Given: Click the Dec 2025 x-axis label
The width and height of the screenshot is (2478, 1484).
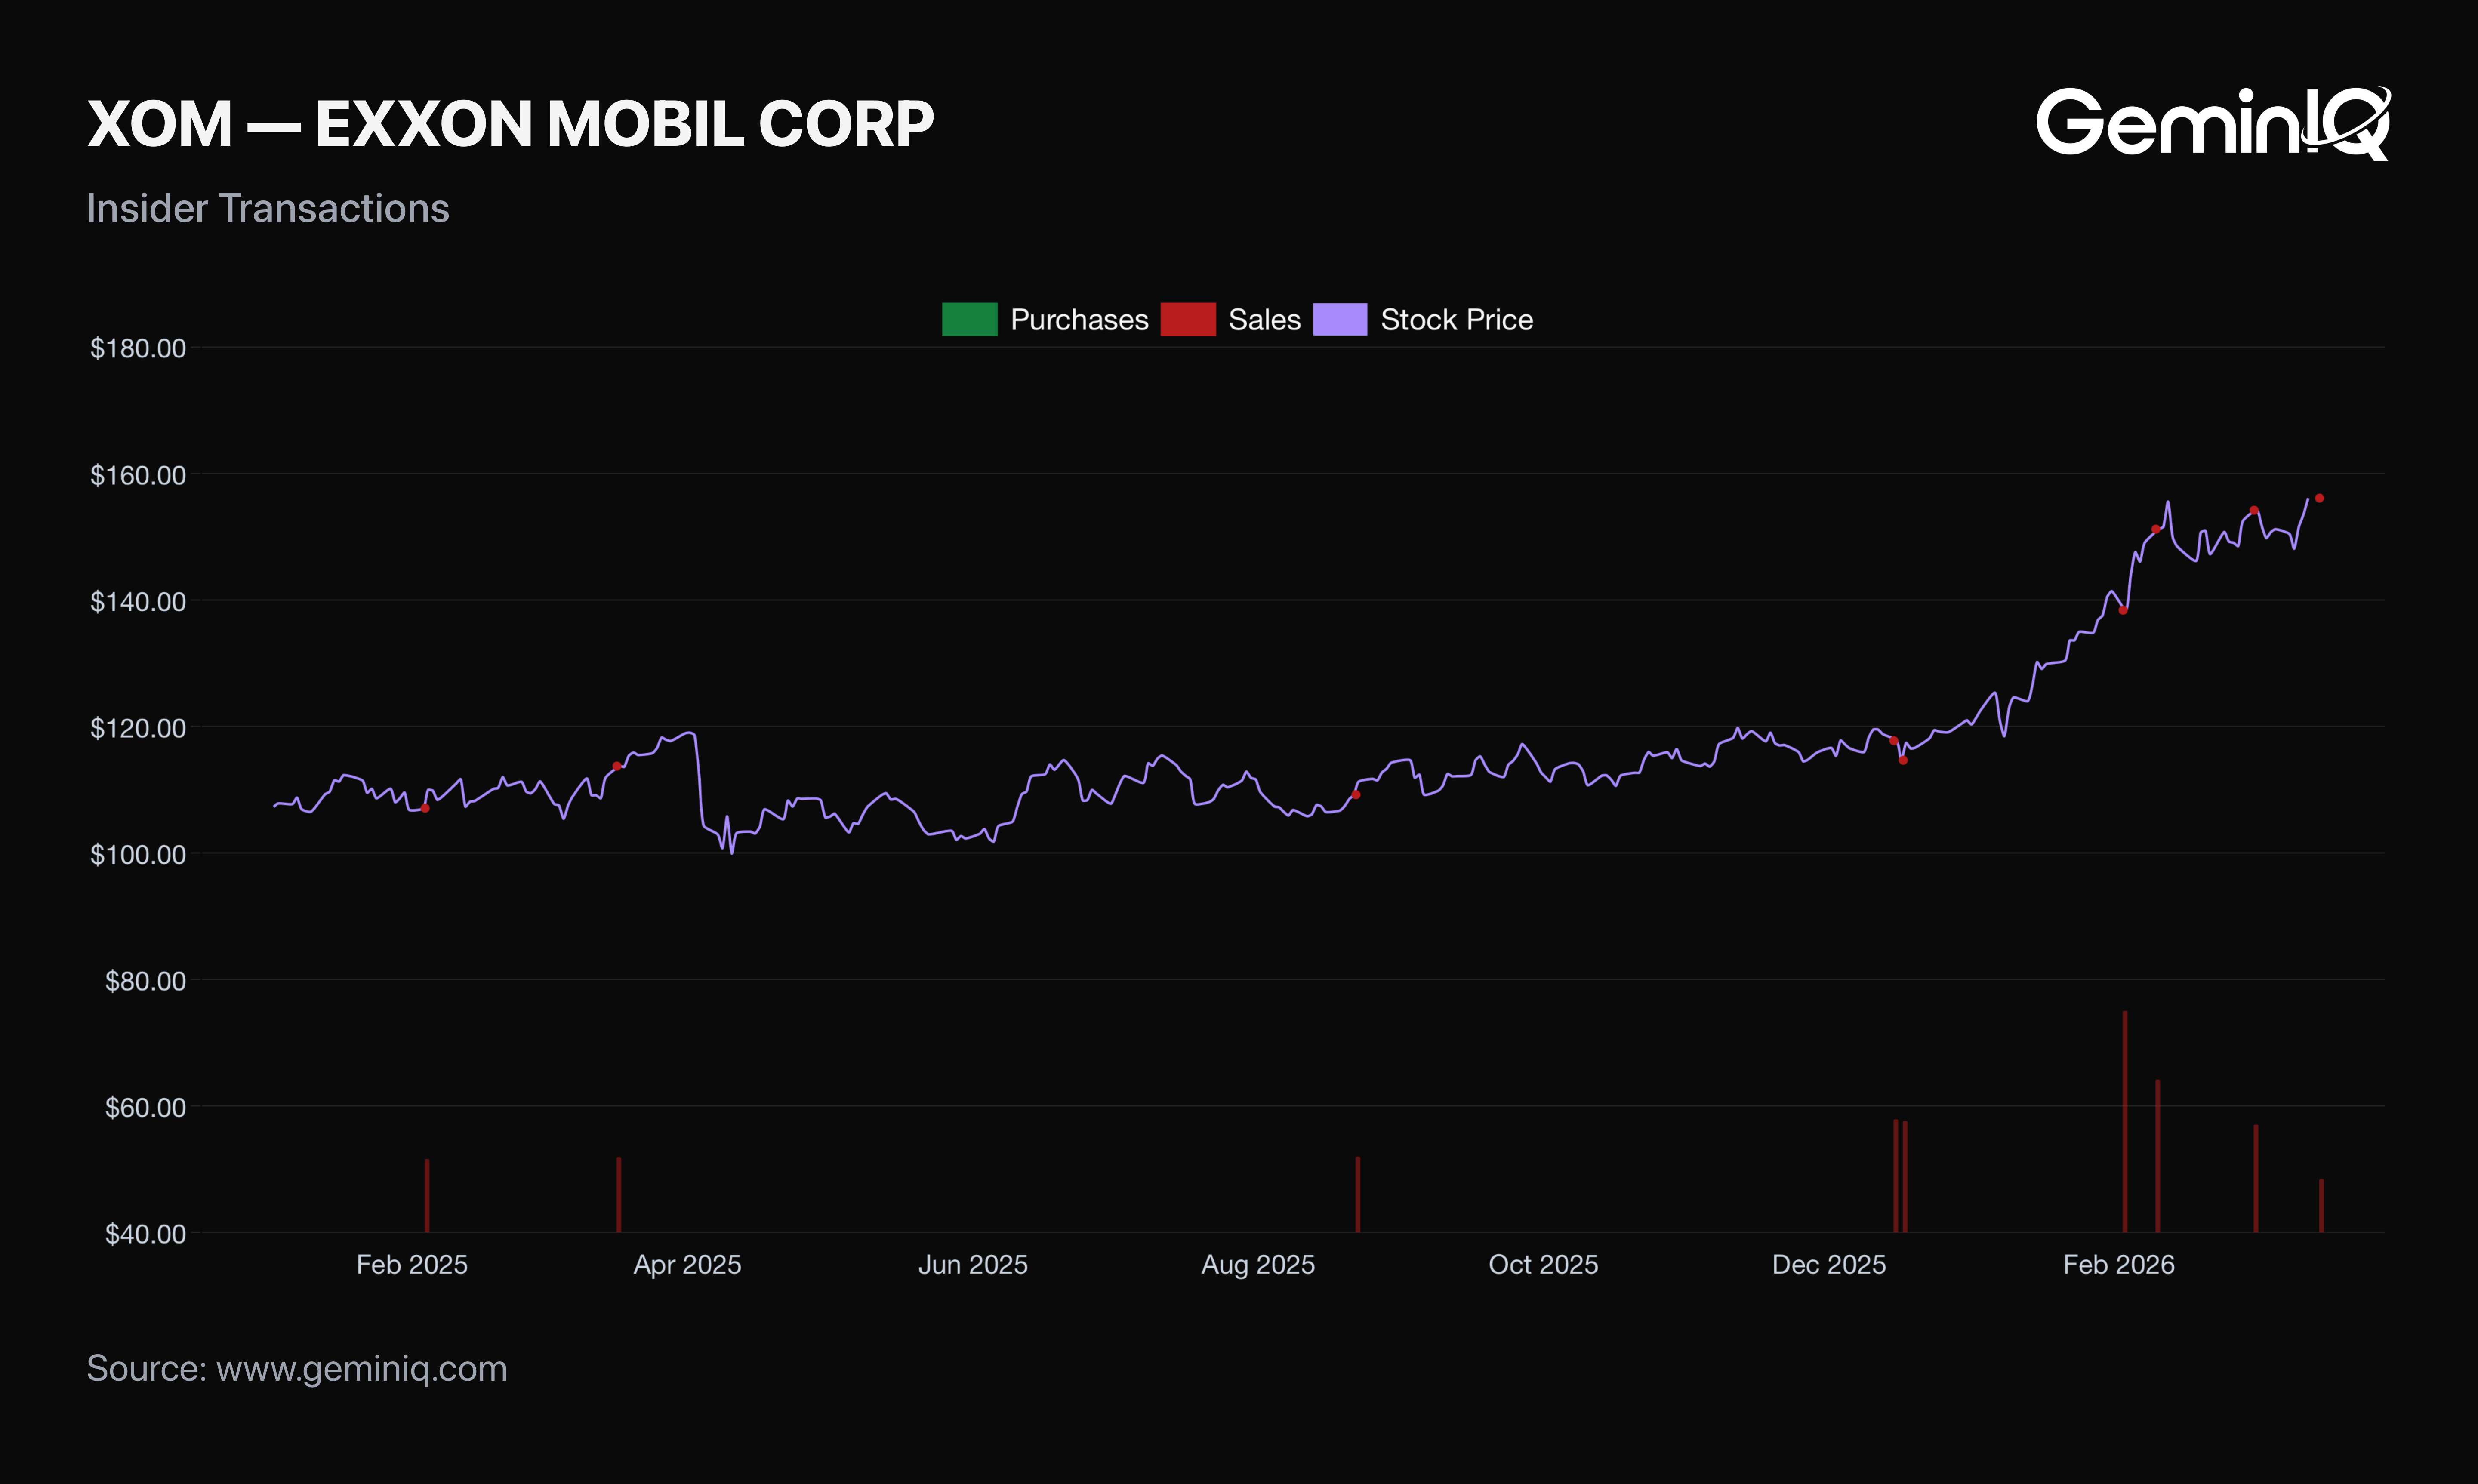Looking at the screenshot, I should 1829,1265.
